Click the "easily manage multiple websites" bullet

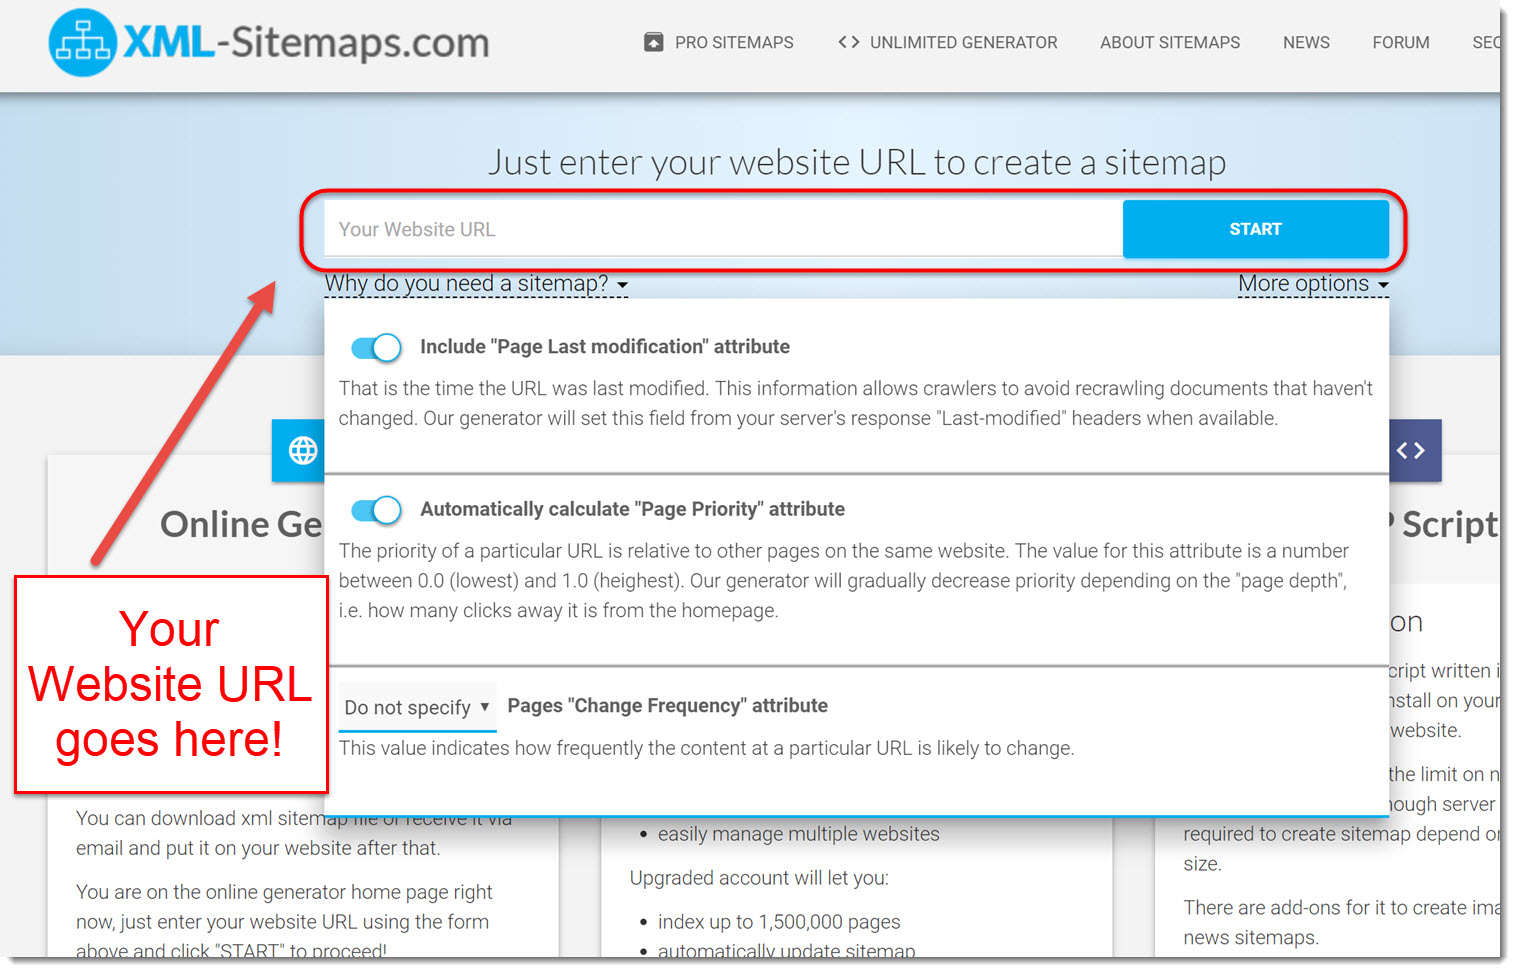pyautogui.click(x=798, y=834)
